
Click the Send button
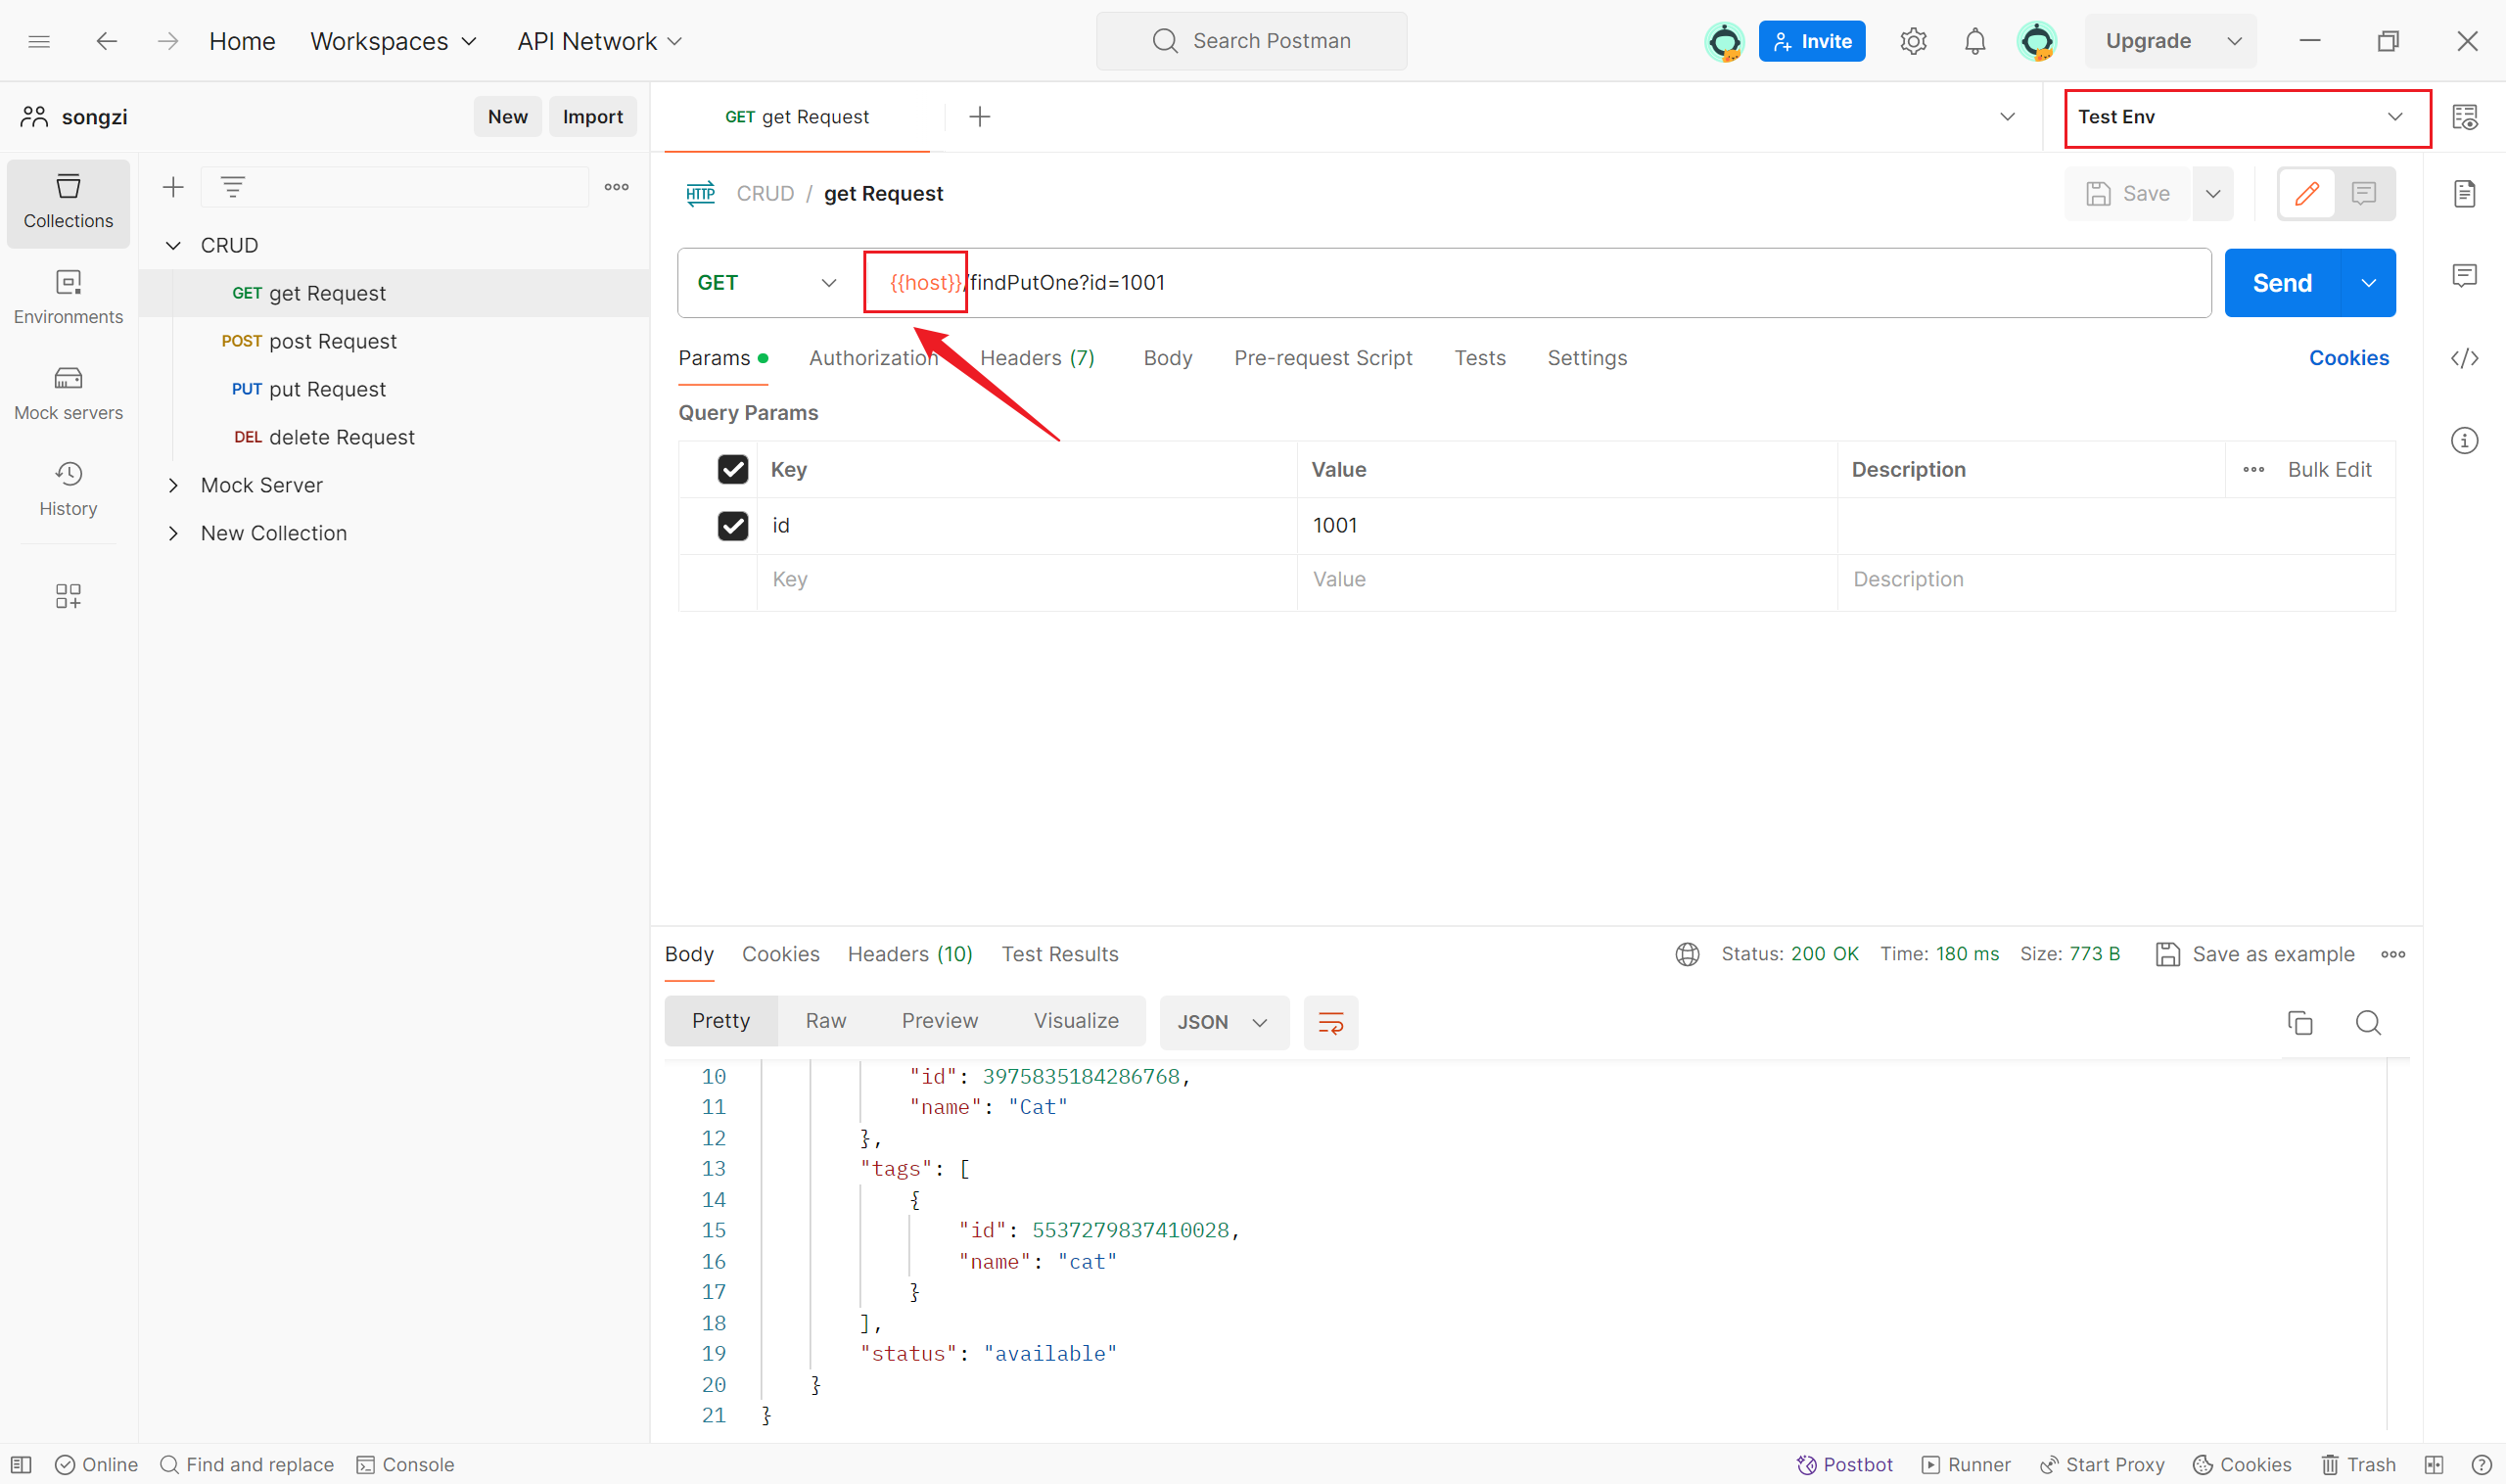click(x=2282, y=283)
